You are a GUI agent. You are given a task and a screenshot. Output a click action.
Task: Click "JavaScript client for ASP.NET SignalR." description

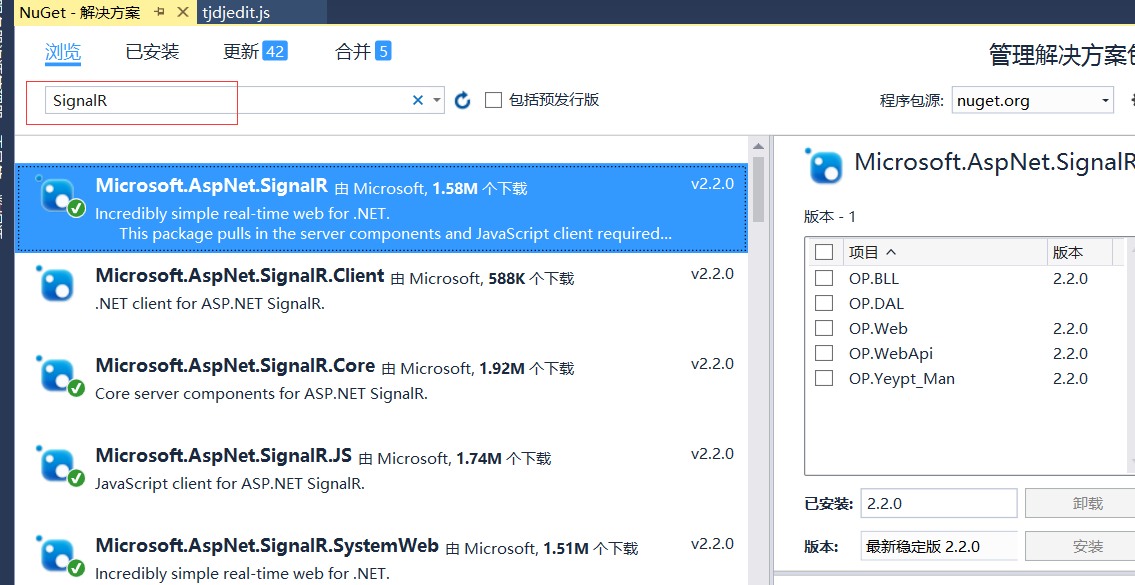click(x=229, y=483)
